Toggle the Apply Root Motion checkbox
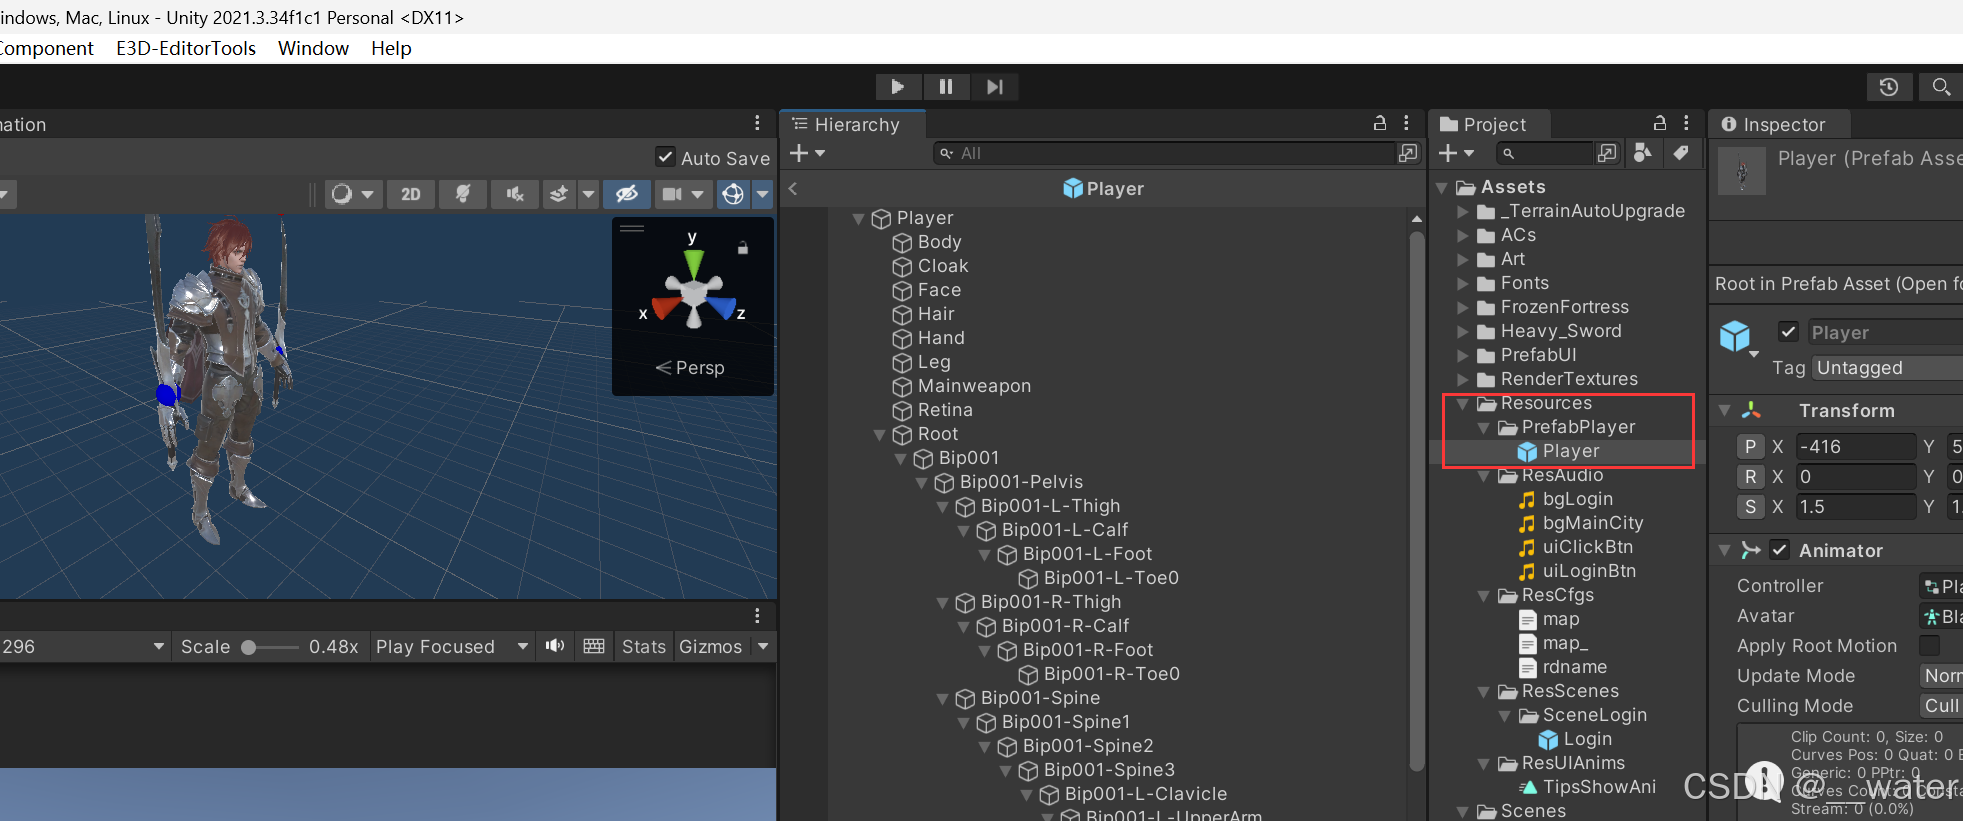This screenshot has height=821, width=1963. click(x=1929, y=646)
